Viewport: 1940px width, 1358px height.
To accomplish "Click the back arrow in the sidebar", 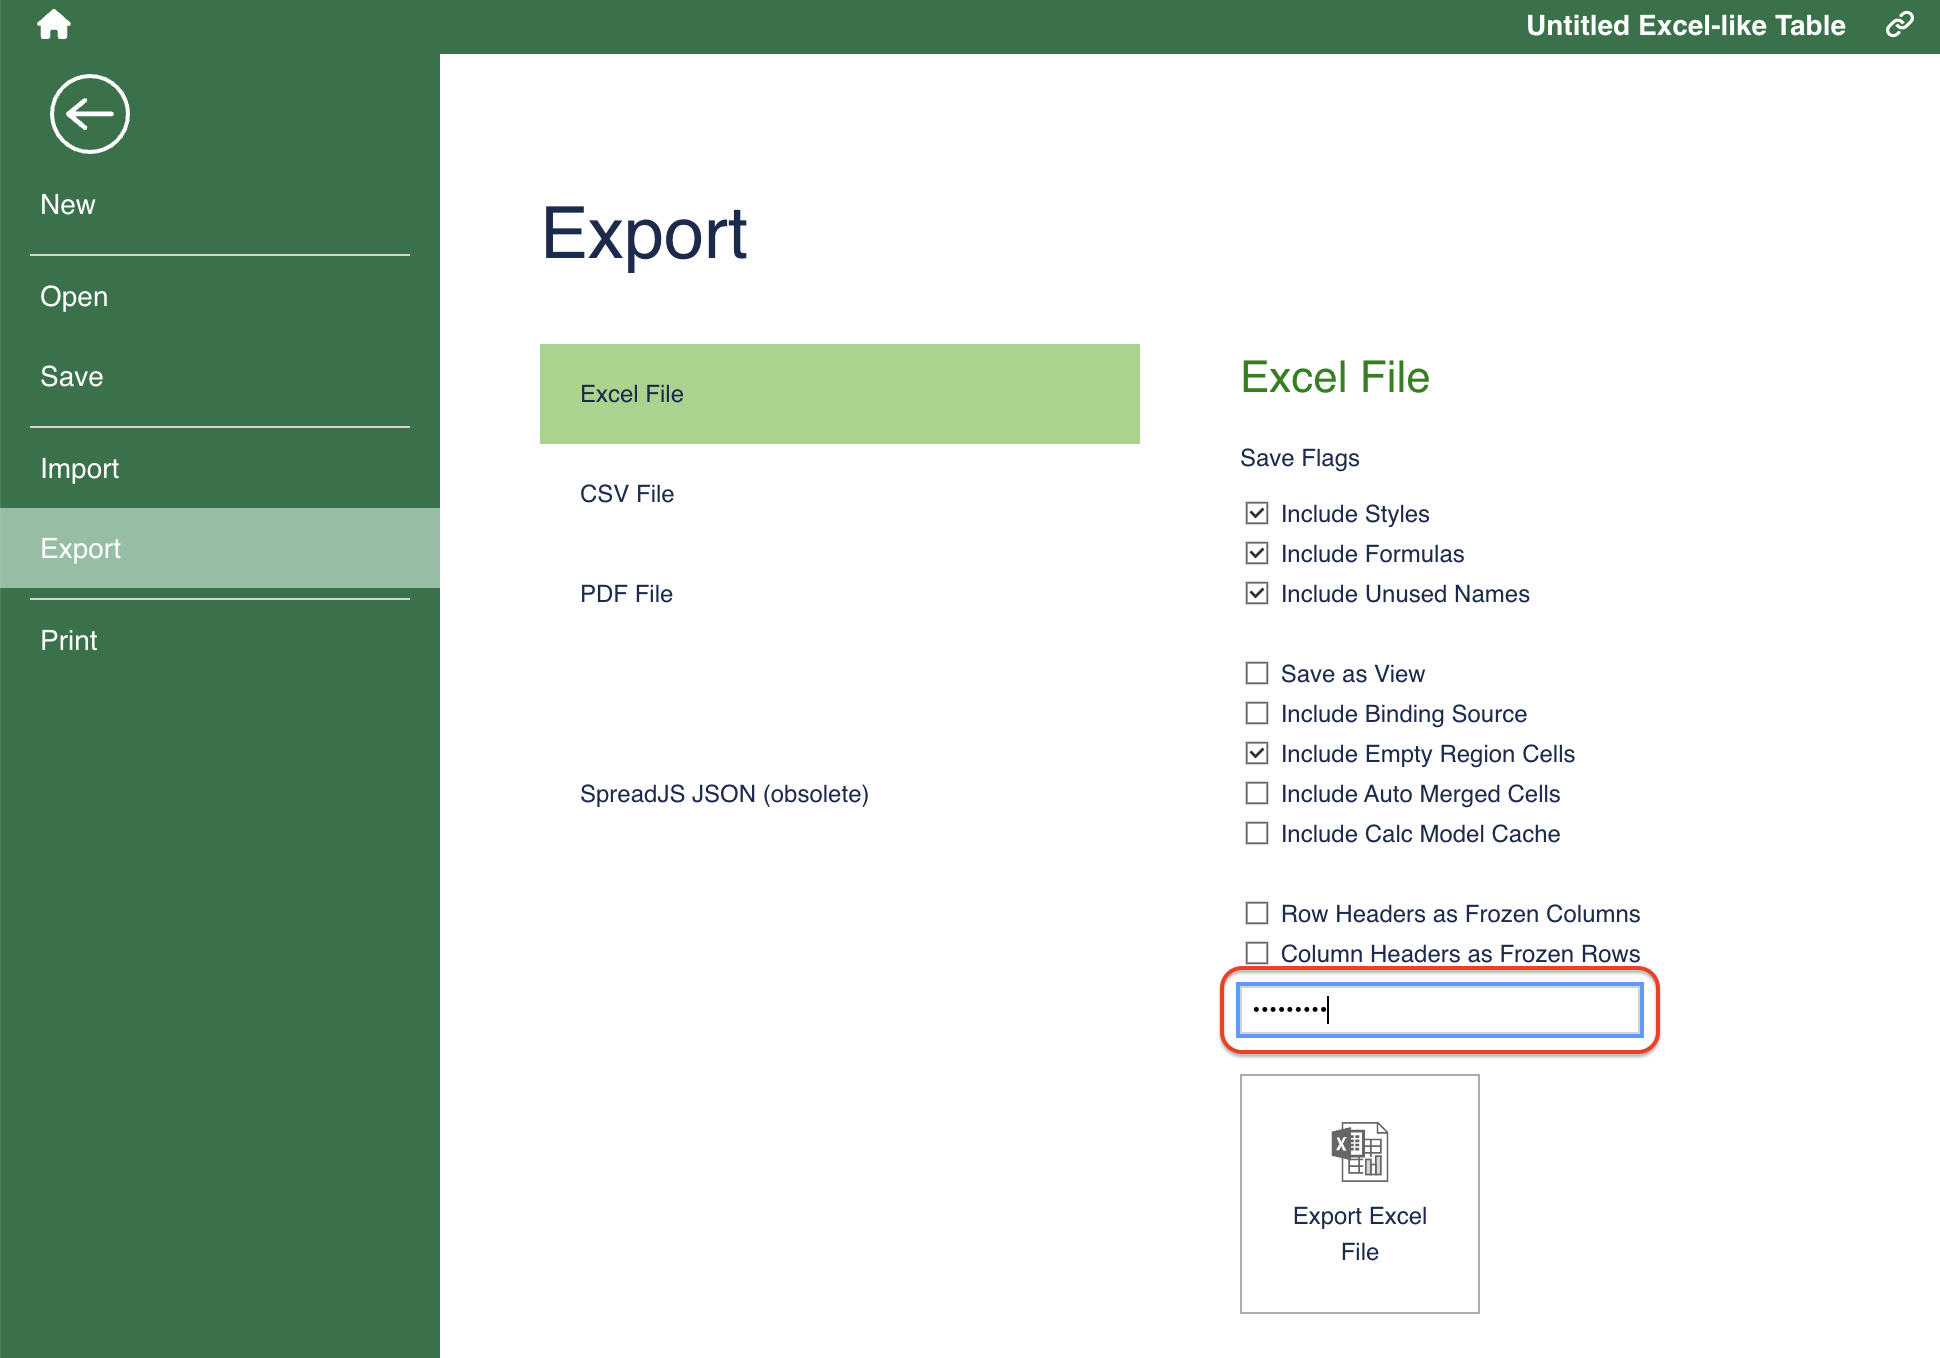I will [89, 113].
